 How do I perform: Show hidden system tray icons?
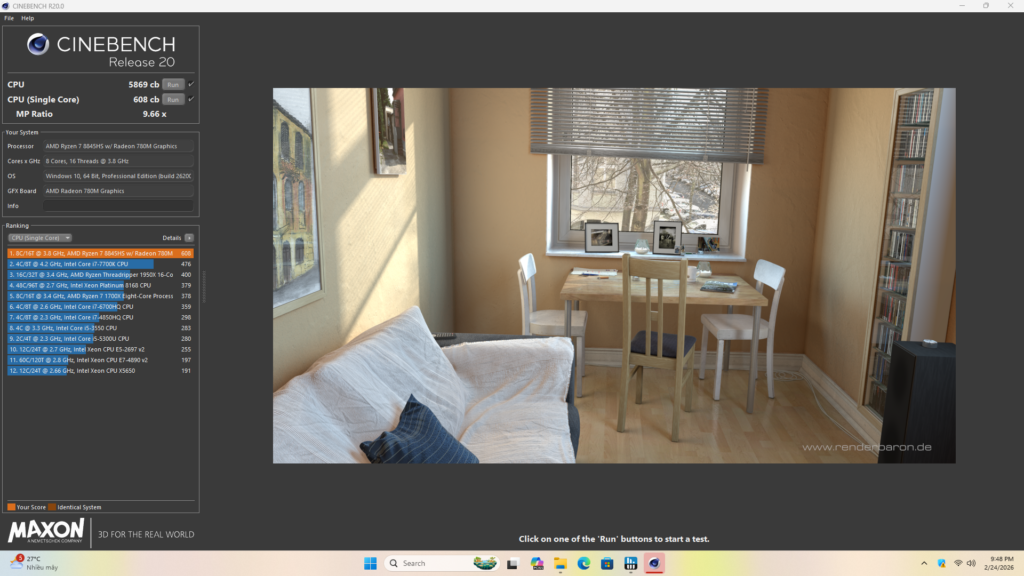(x=923, y=563)
